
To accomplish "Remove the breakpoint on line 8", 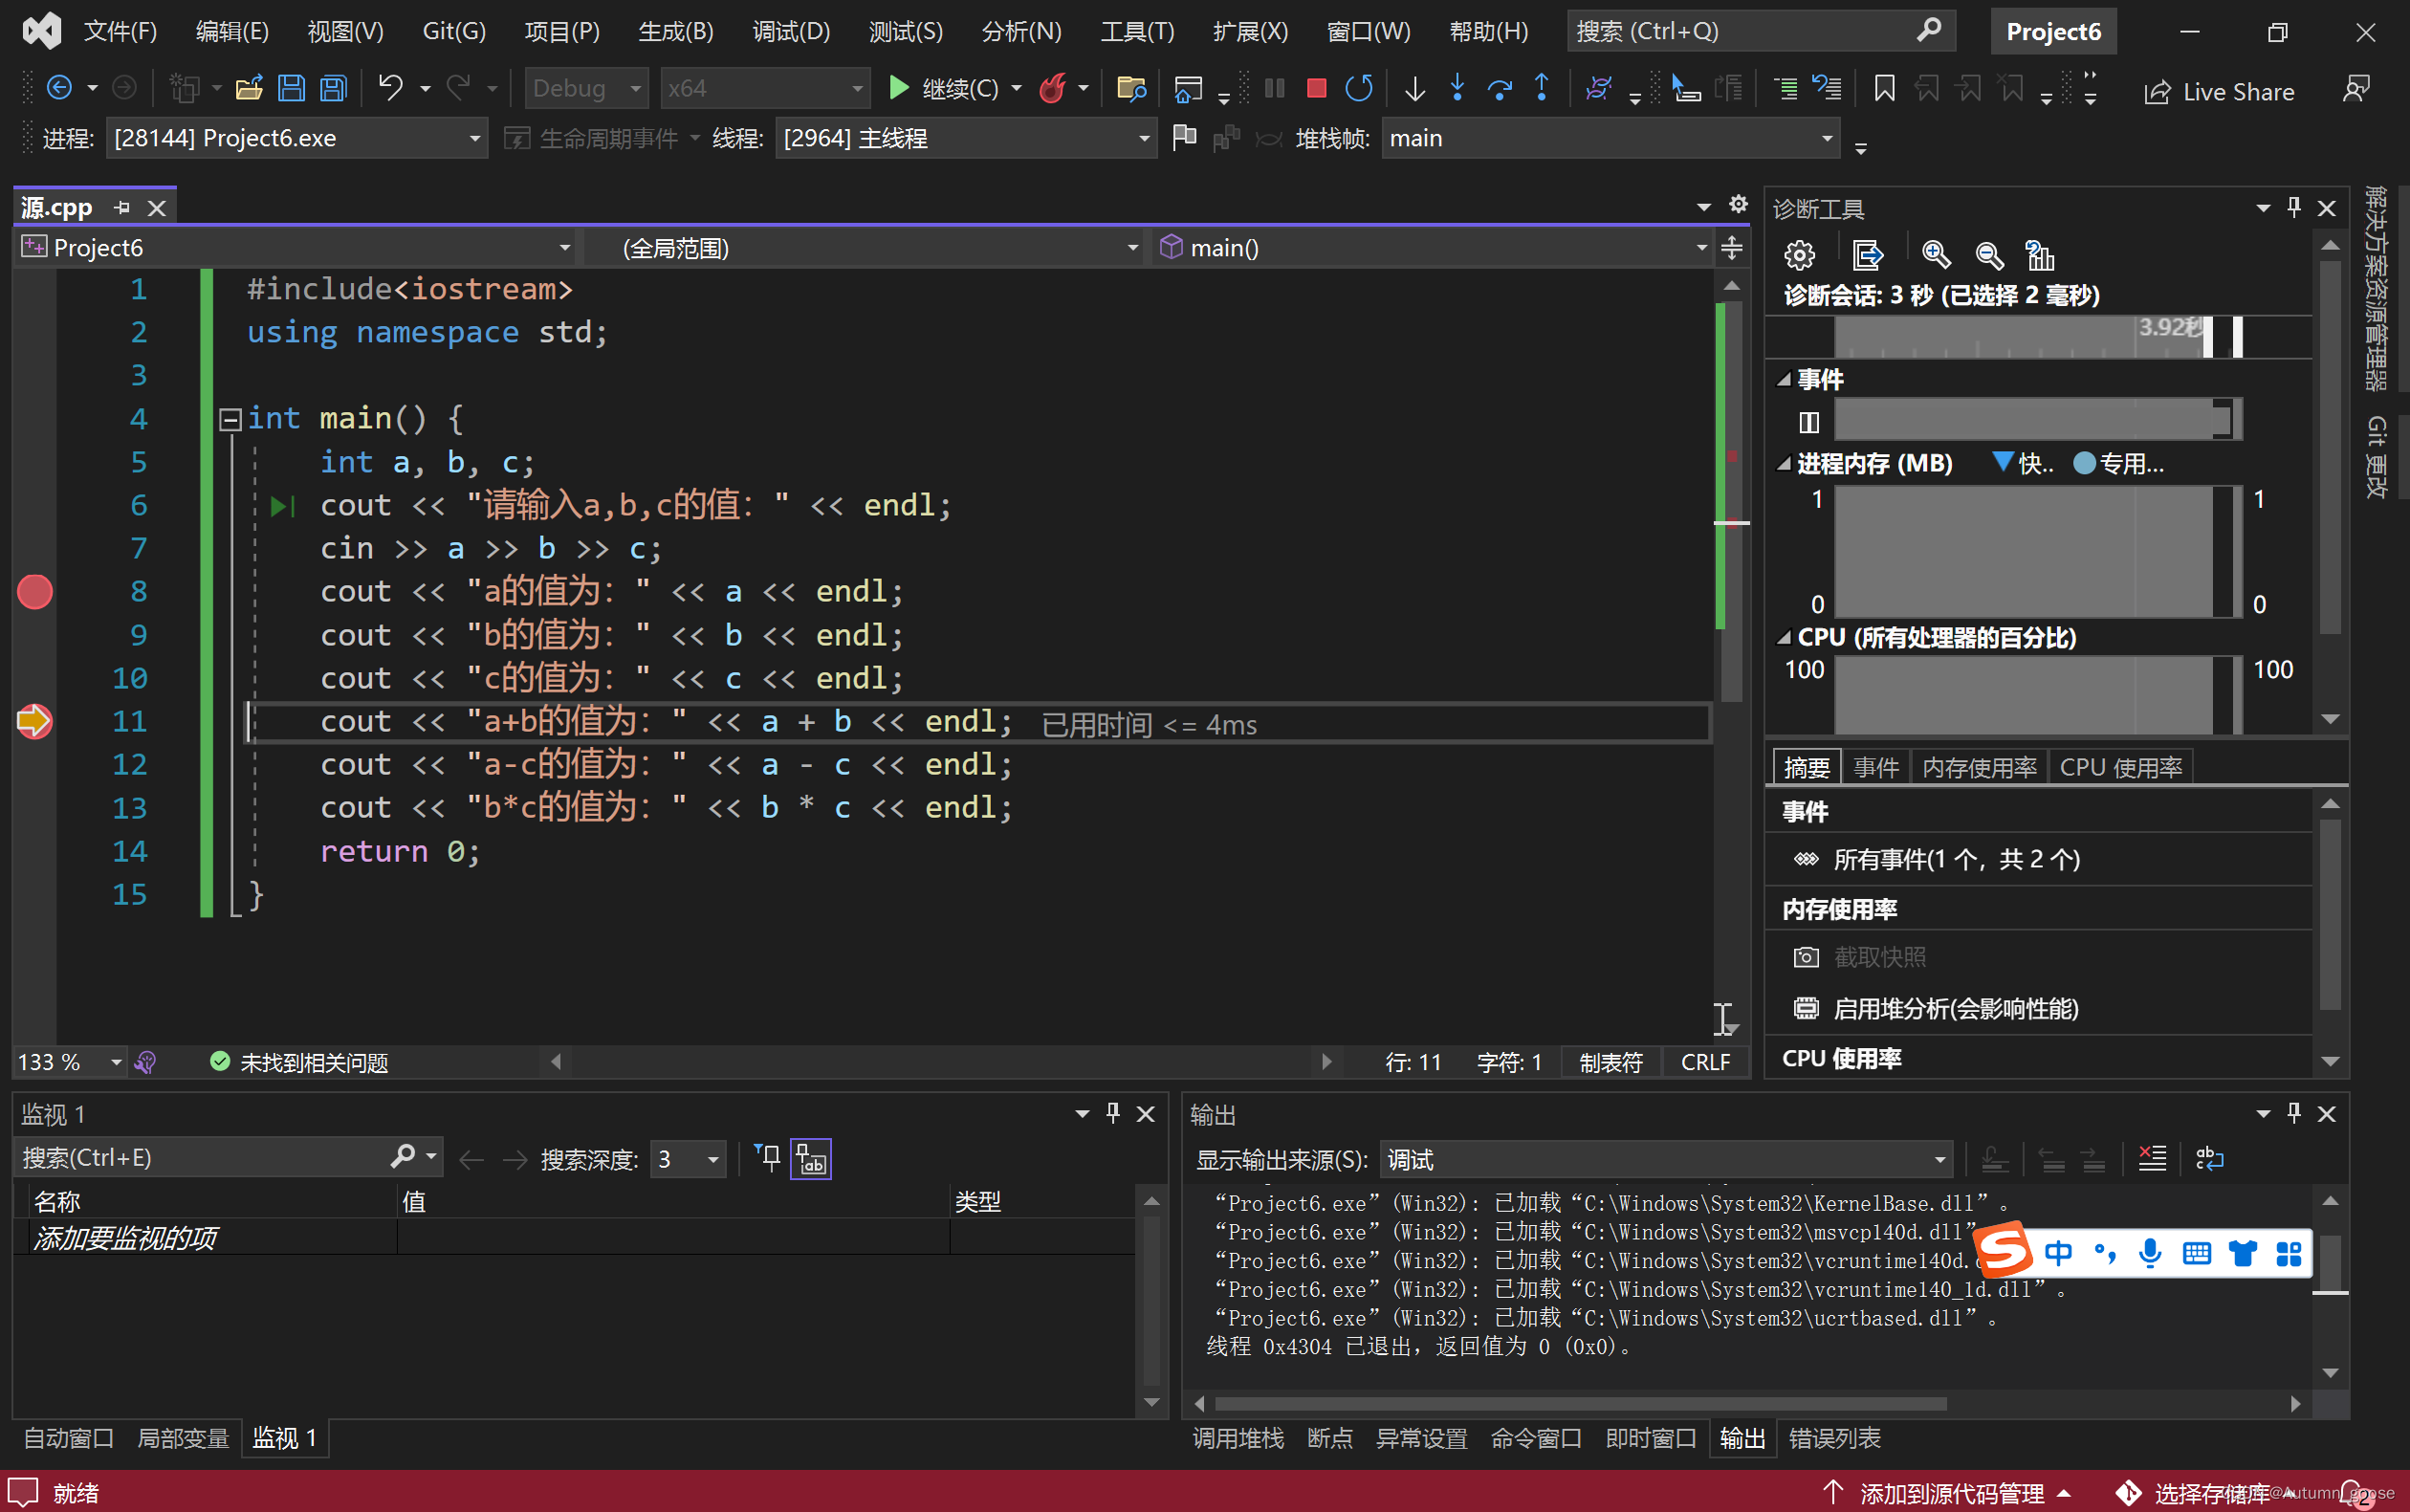I will coord(35,592).
